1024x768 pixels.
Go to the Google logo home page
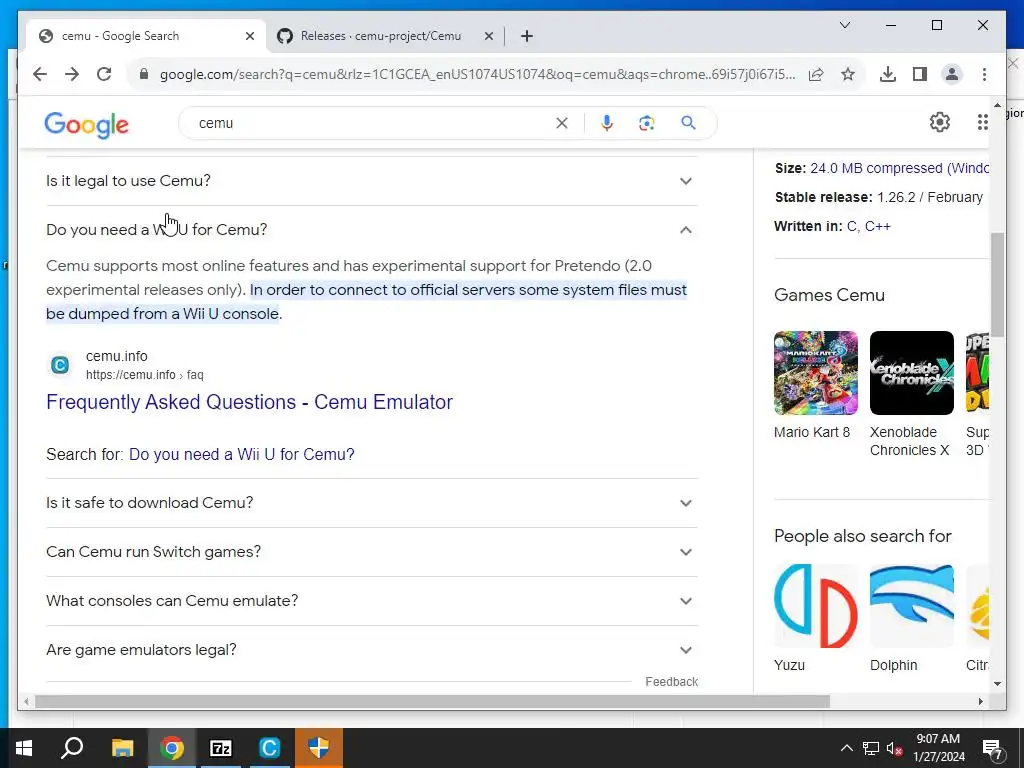tap(86, 124)
